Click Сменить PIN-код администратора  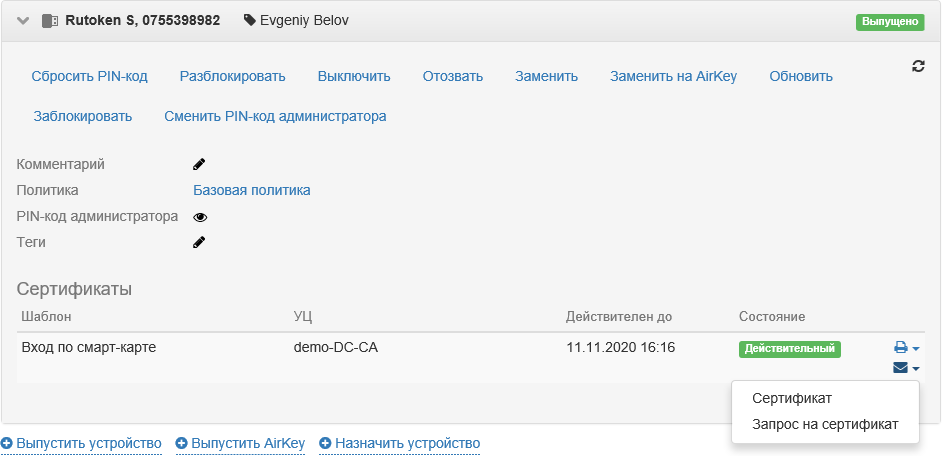275,116
